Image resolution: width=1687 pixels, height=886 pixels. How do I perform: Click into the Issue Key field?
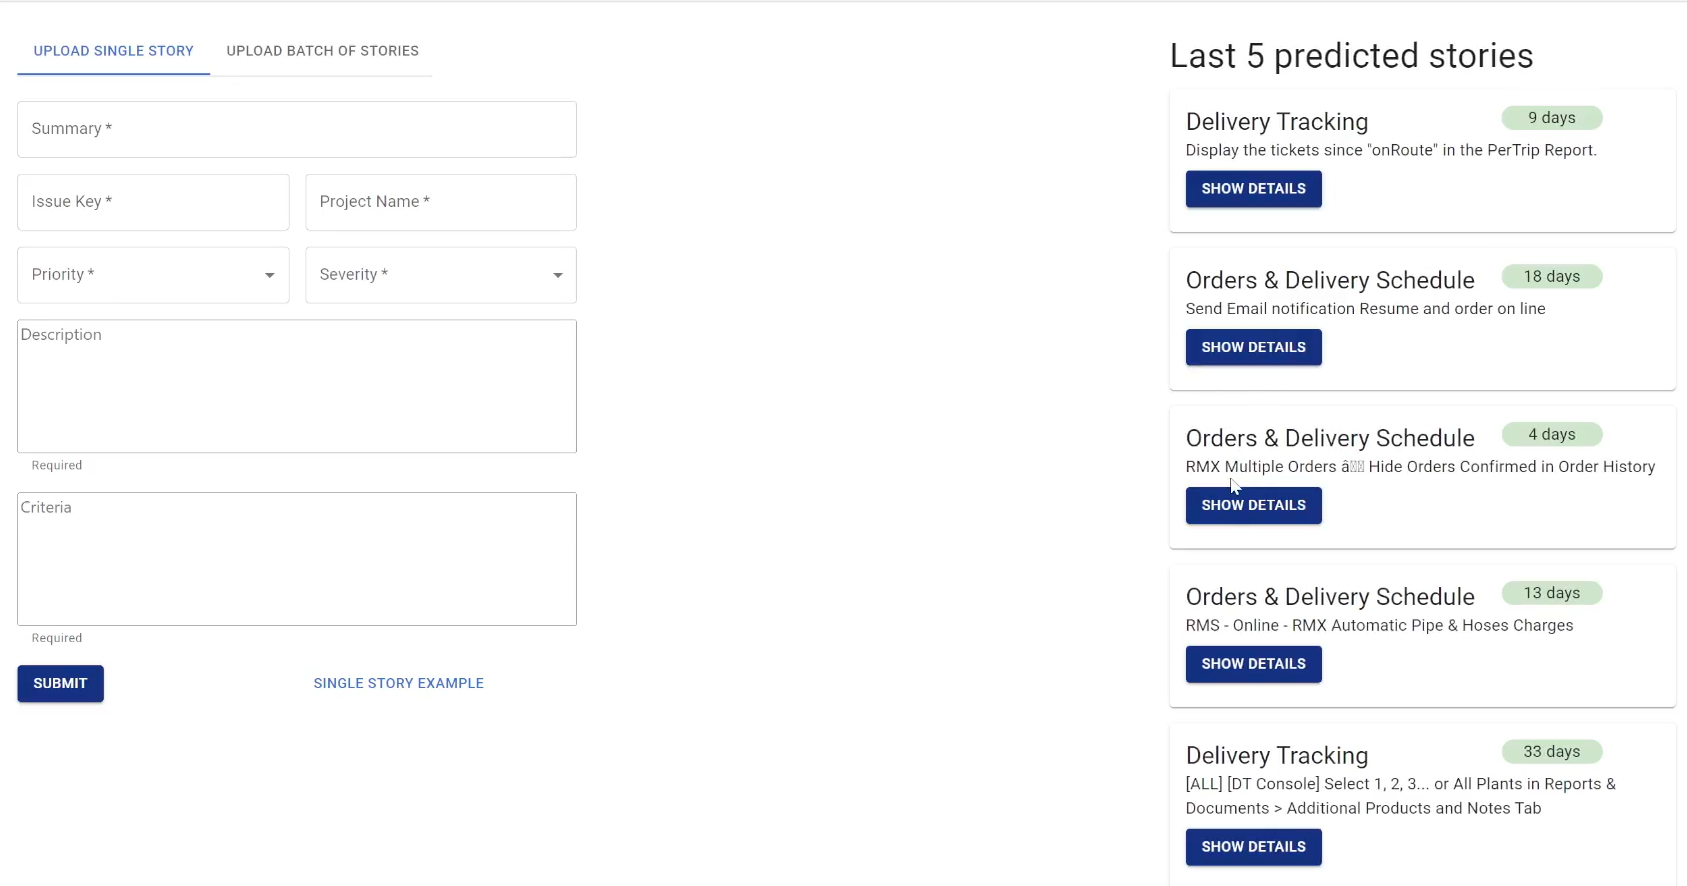[x=153, y=202]
